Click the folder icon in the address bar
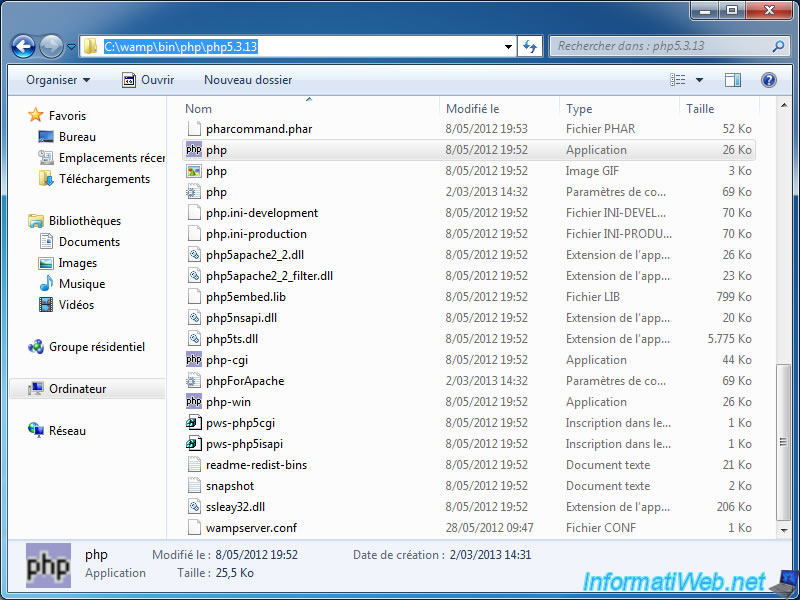Image resolution: width=800 pixels, height=600 pixels. click(90, 46)
